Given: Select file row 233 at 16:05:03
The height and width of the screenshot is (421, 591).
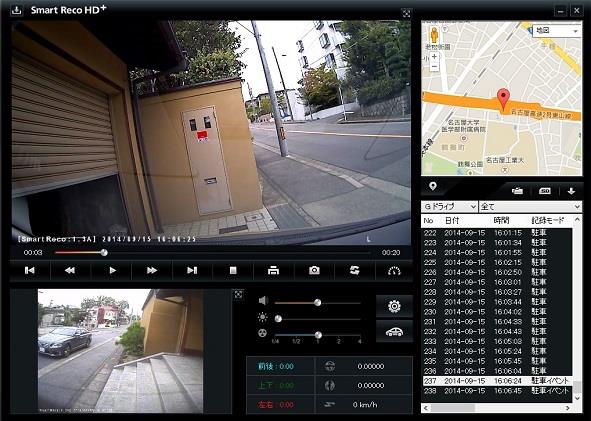Looking at the screenshot, I should [497, 341].
